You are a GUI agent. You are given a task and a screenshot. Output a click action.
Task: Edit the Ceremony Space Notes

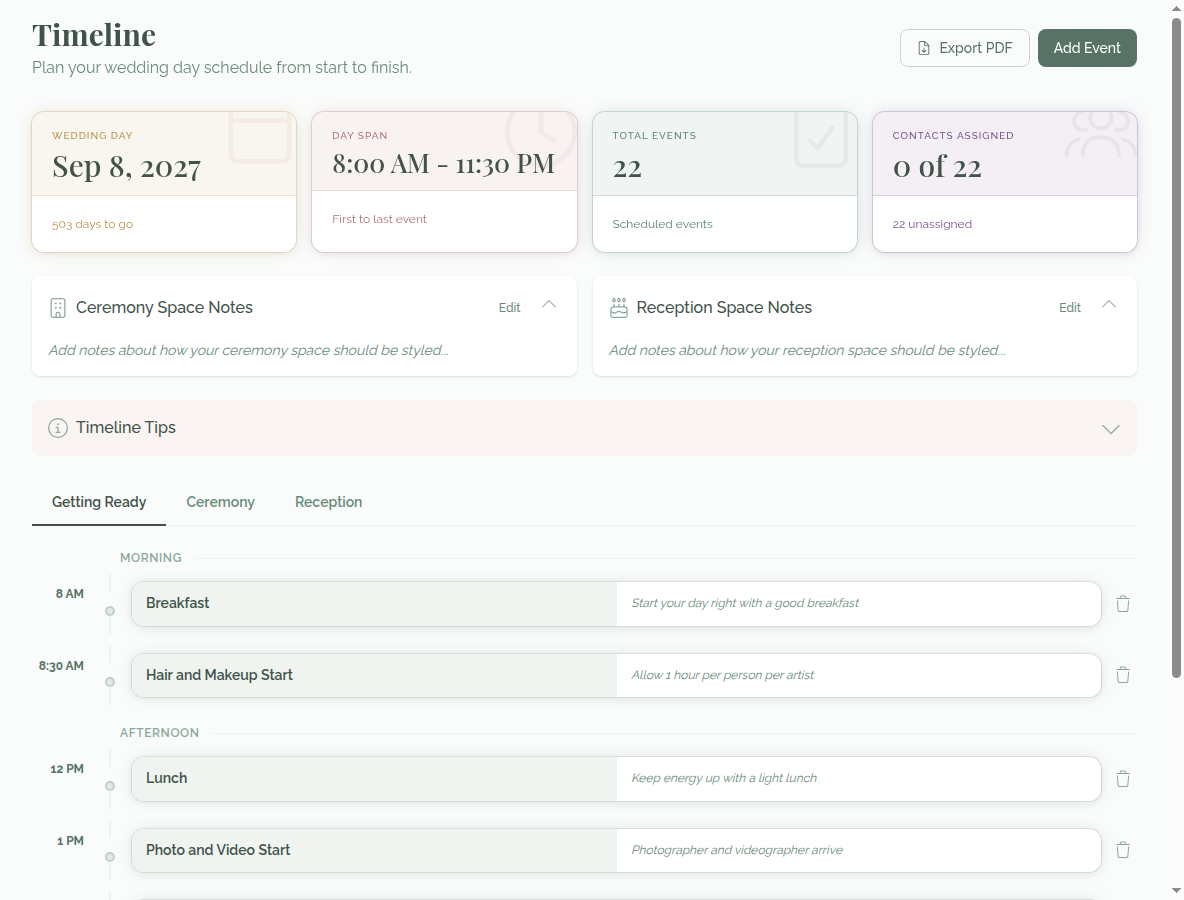tap(509, 307)
